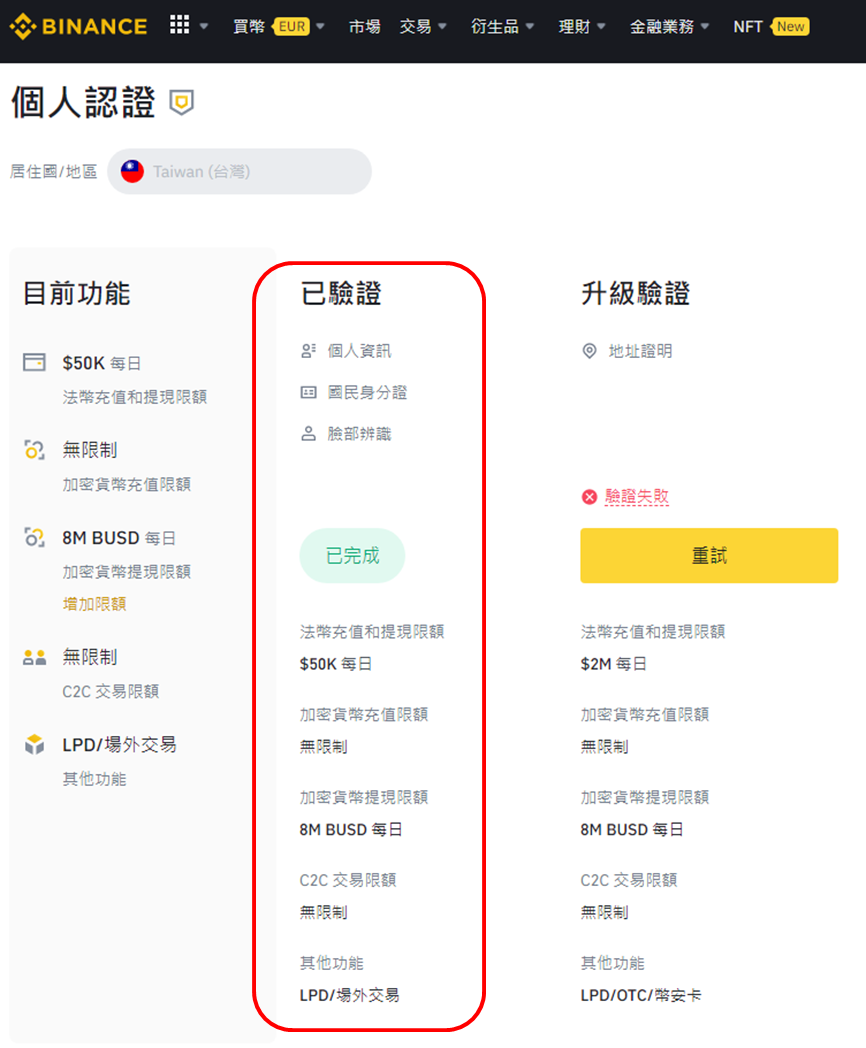Open the apps grid menu icon
The image size is (866, 1048).
point(179,25)
